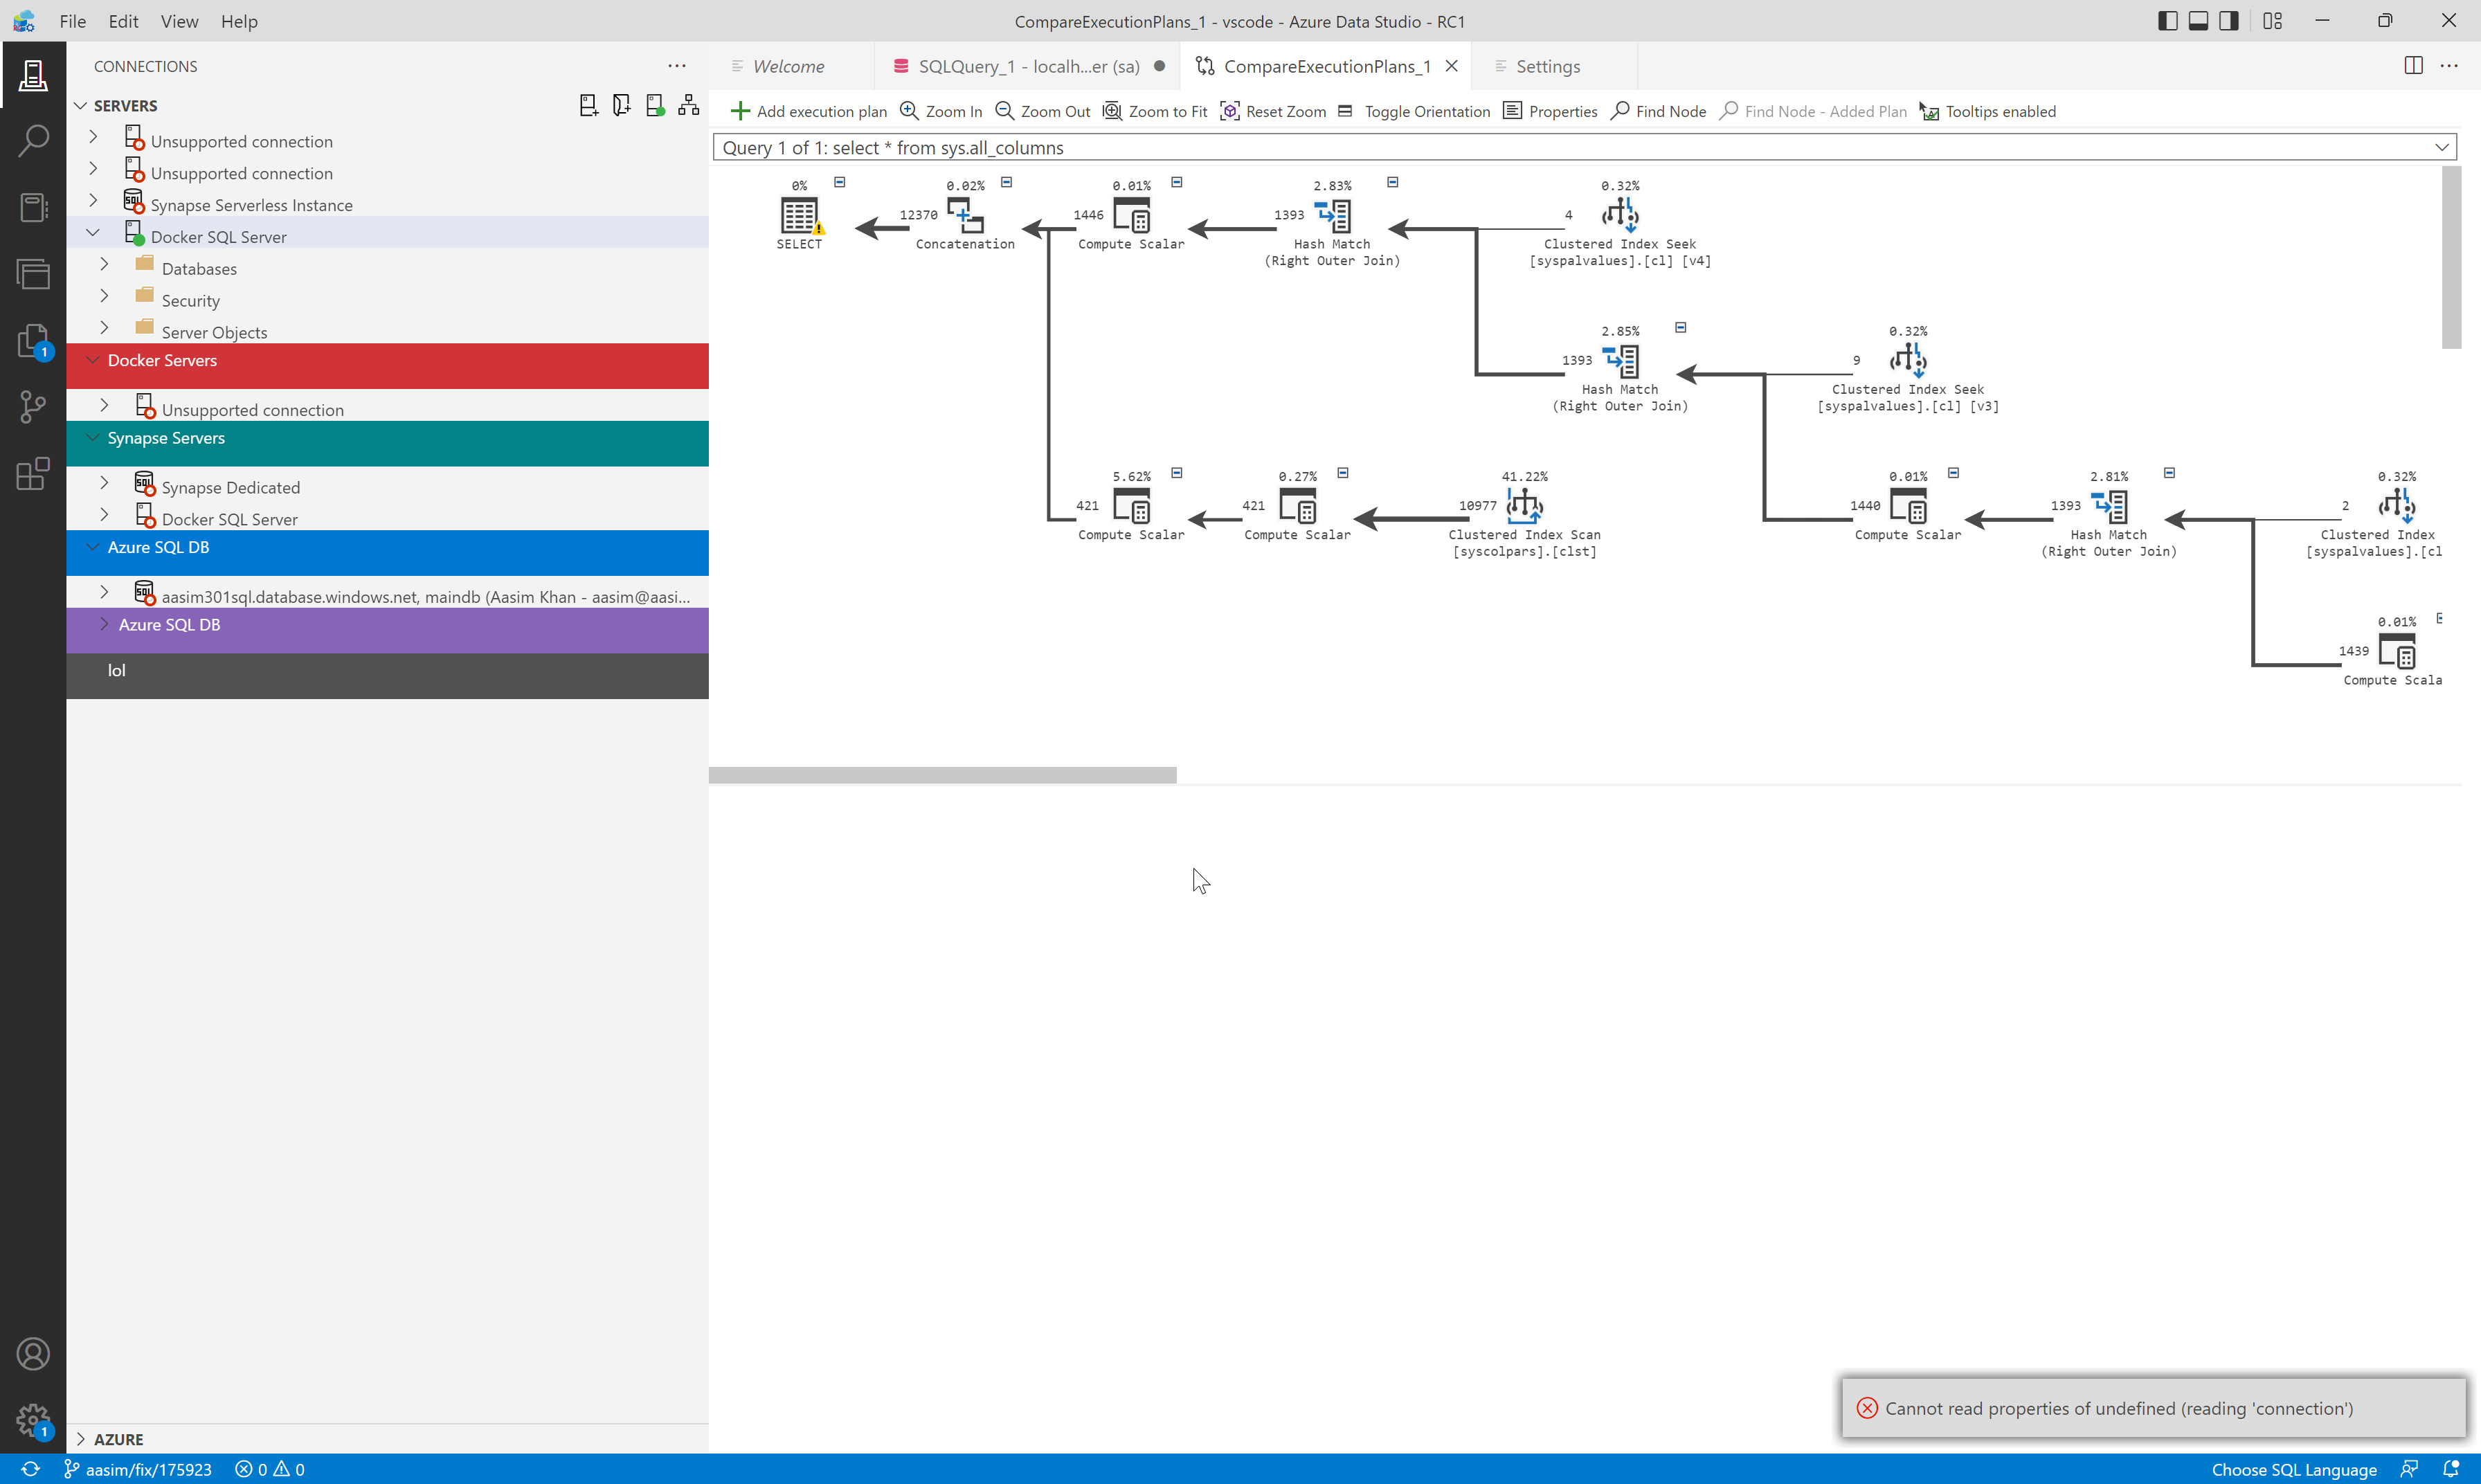Zoom the execution plan to fit
This screenshot has width=2481, height=1484.
(x=1156, y=111)
